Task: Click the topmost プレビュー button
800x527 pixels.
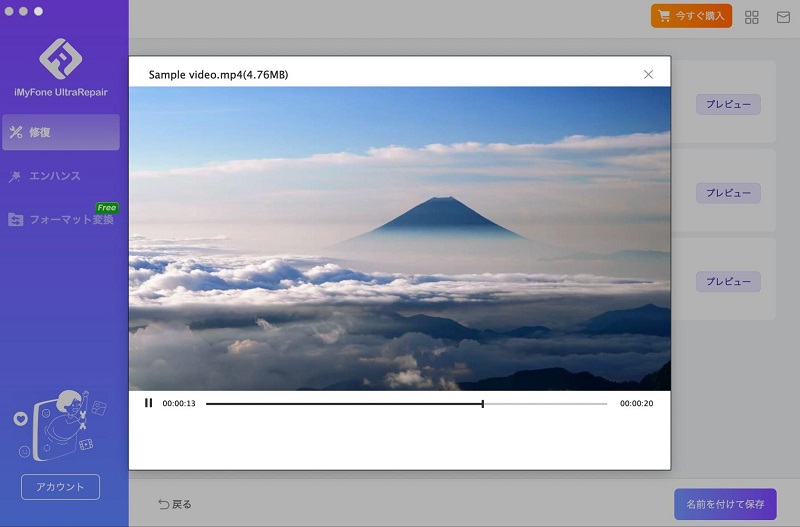Action: (728, 104)
